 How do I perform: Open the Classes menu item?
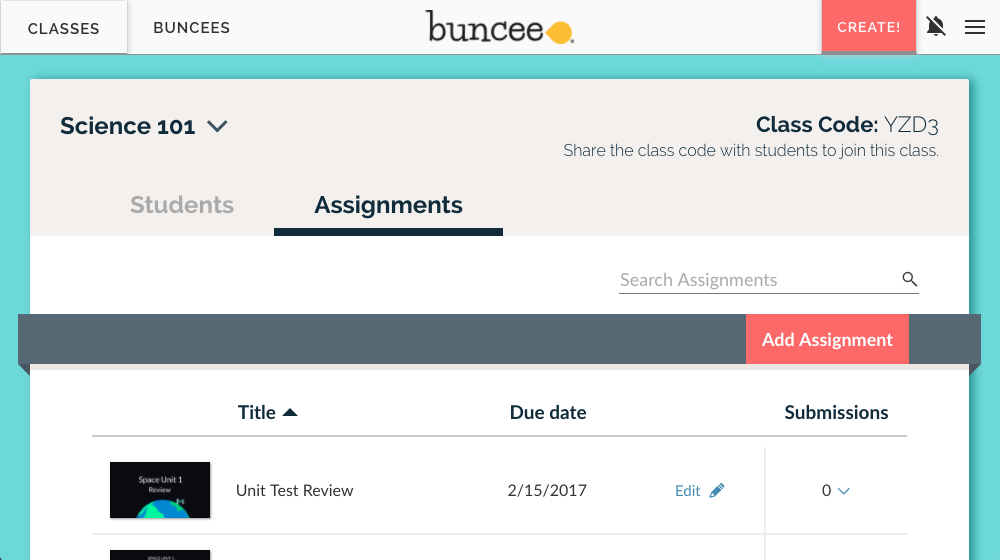(x=64, y=28)
